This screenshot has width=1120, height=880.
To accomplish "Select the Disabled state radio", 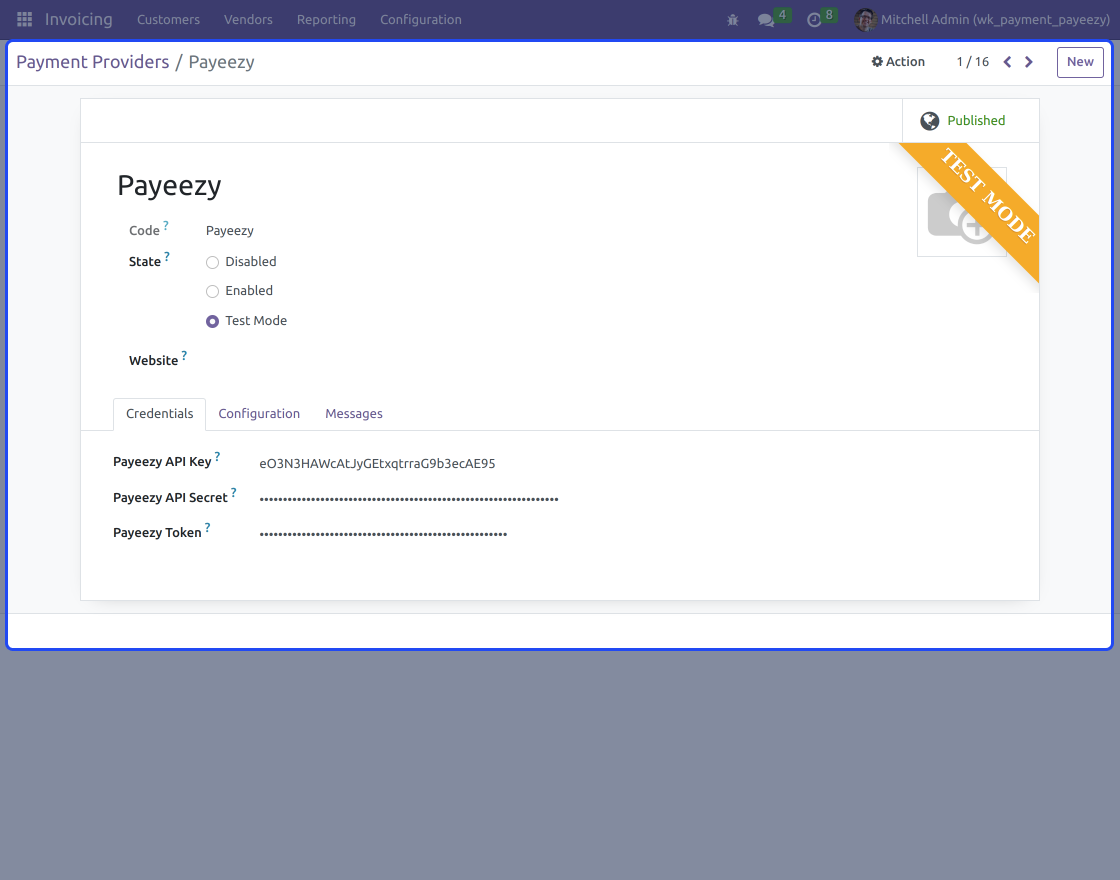I will (x=212, y=262).
